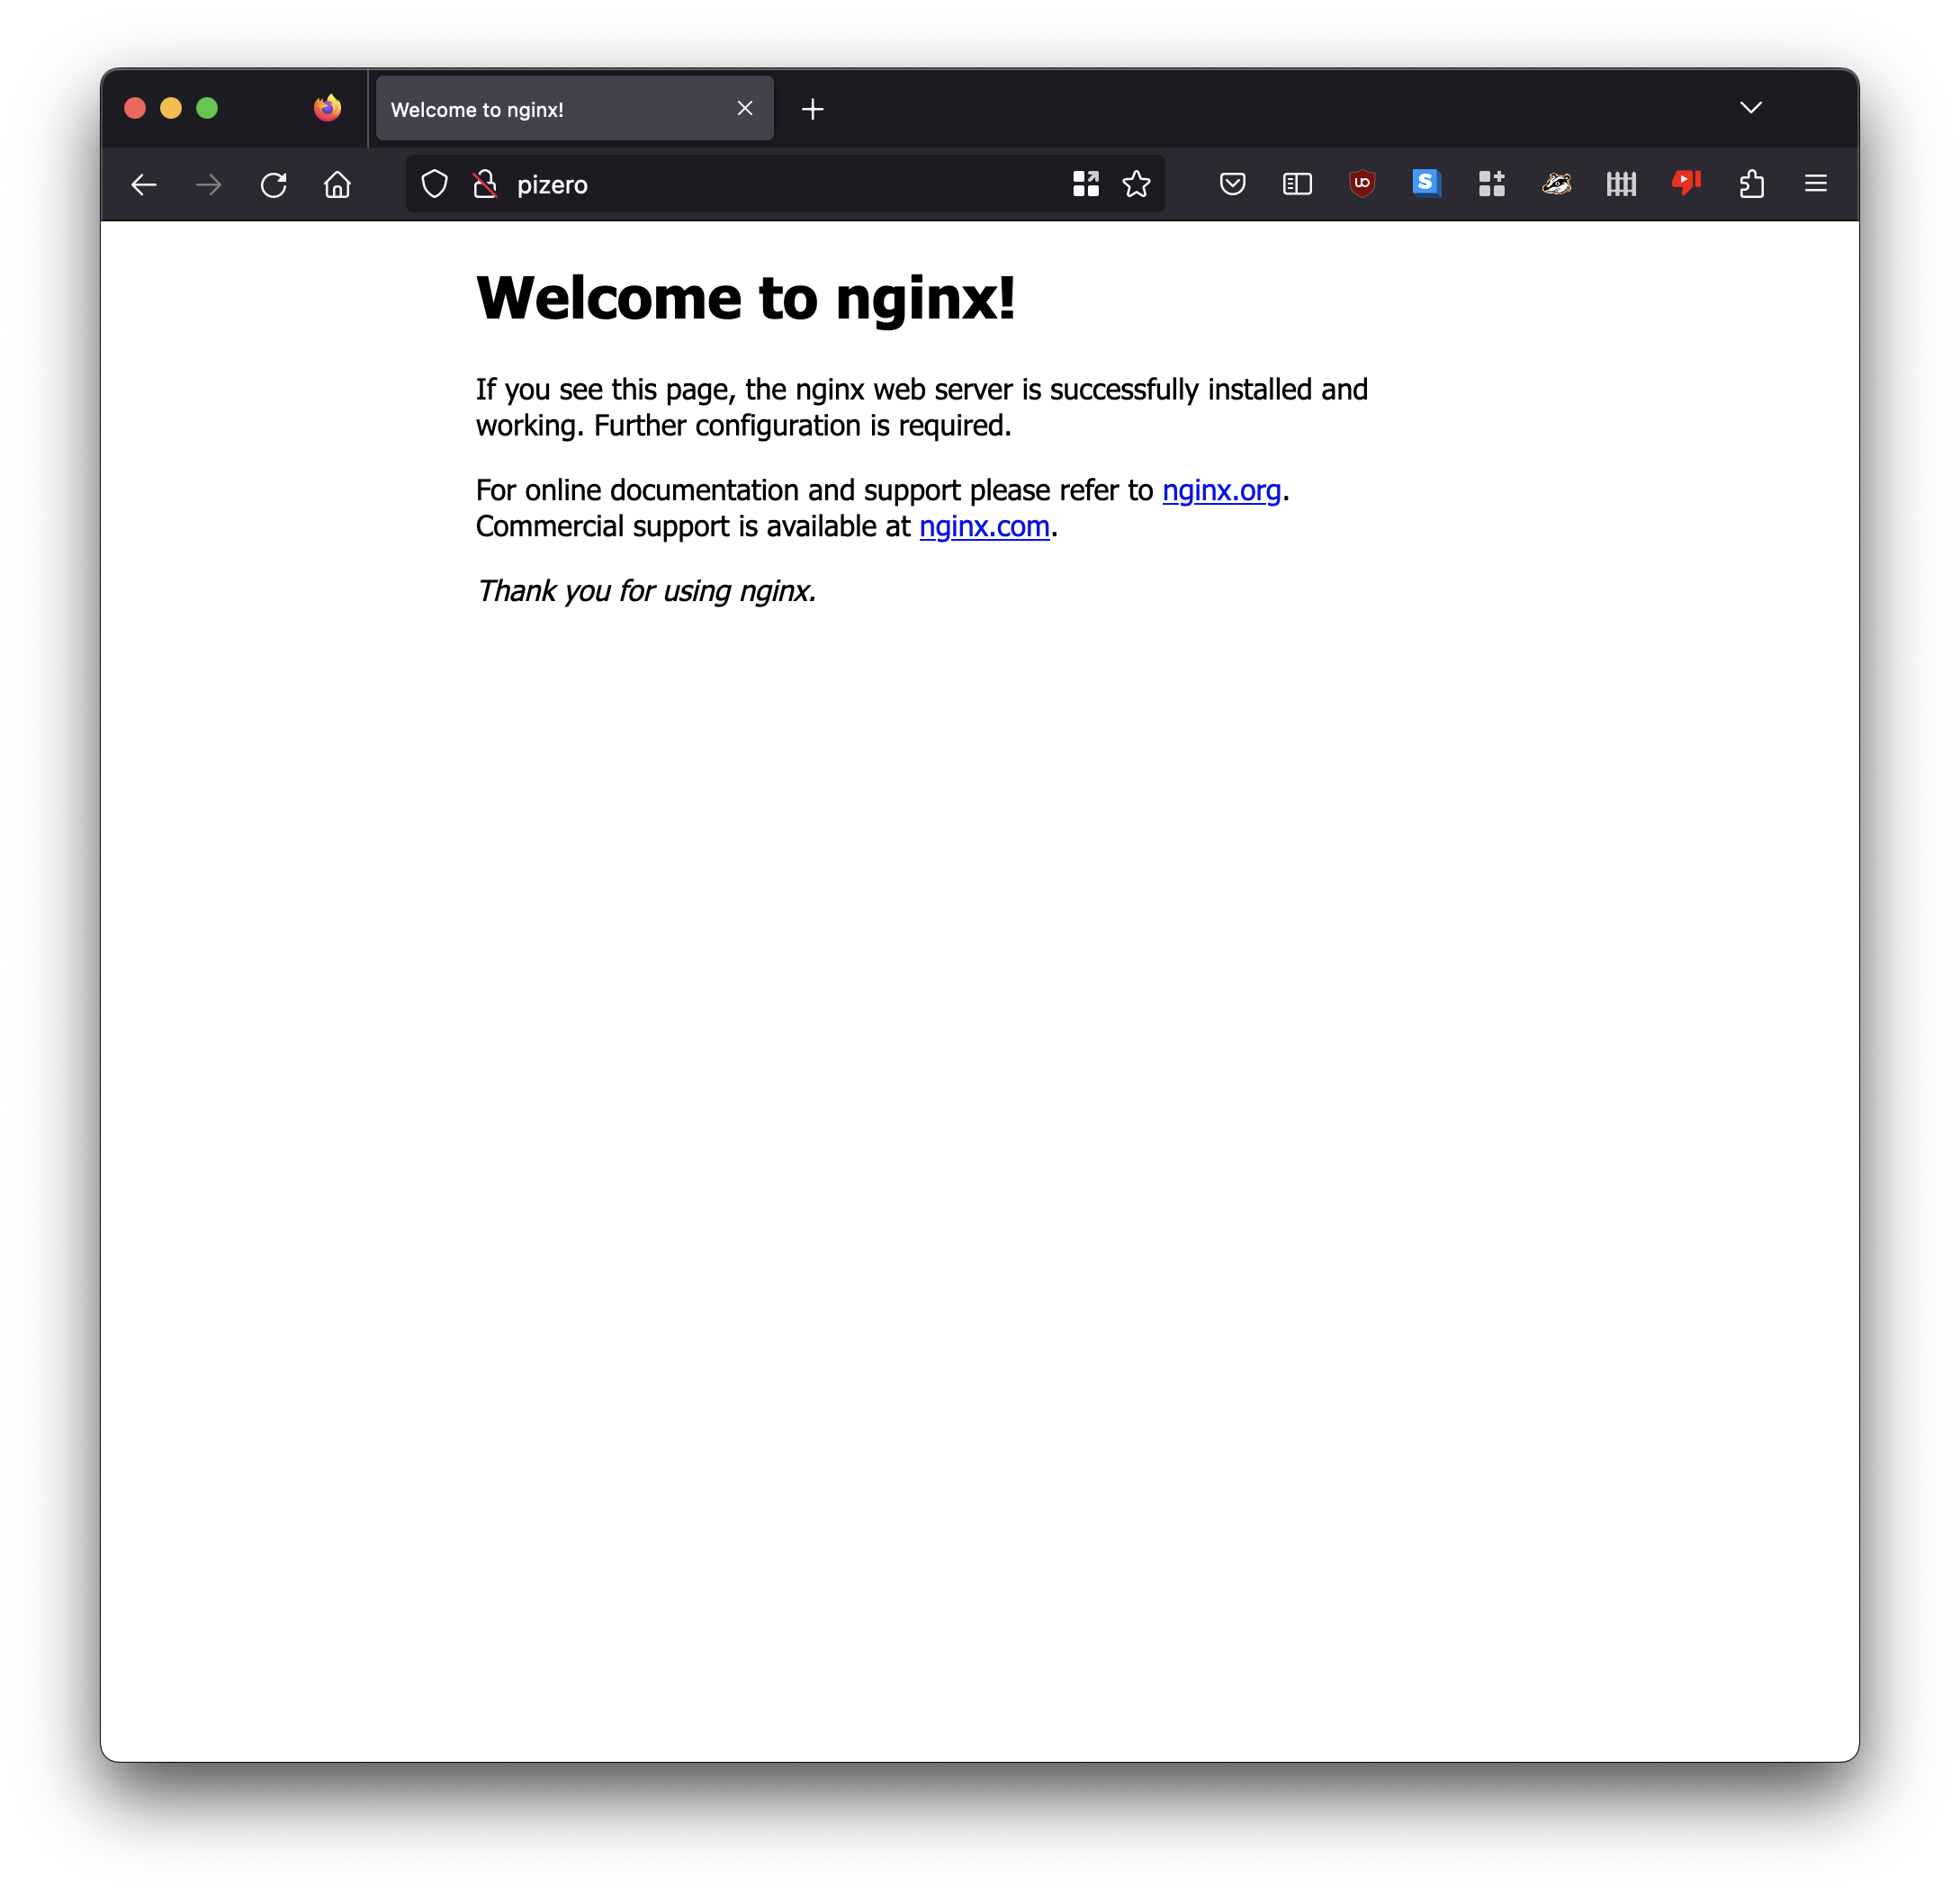Go back to the previous page
The image size is (1960, 1895).
(x=144, y=185)
